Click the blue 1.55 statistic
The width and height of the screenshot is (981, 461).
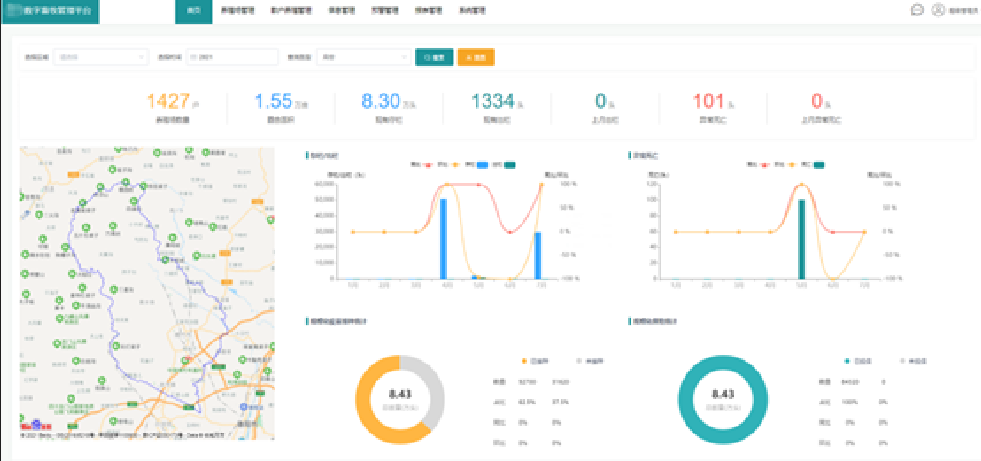click(x=274, y=101)
